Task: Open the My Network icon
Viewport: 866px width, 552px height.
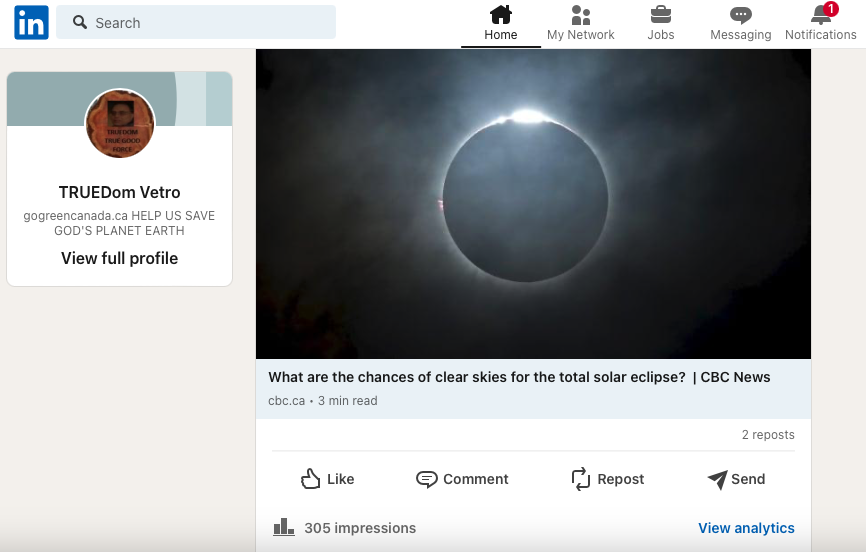Action: point(581,15)
